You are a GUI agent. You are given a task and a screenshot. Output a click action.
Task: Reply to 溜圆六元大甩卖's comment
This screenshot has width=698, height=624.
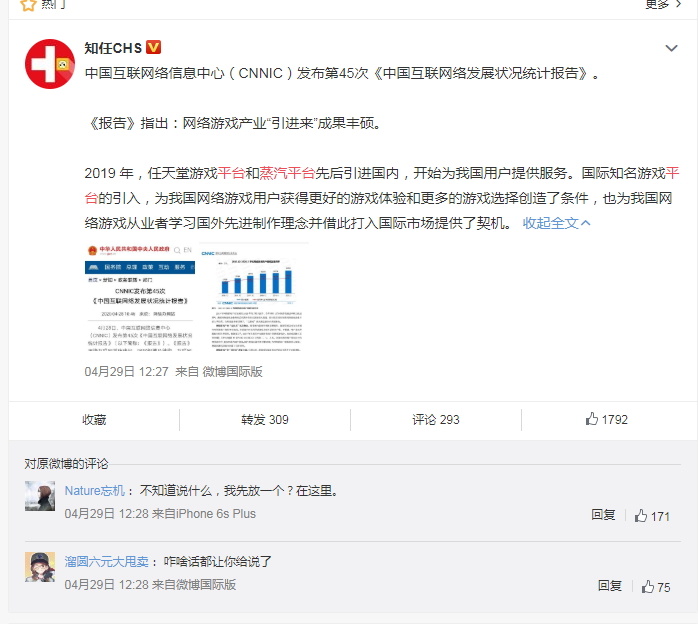click(610, 586)
